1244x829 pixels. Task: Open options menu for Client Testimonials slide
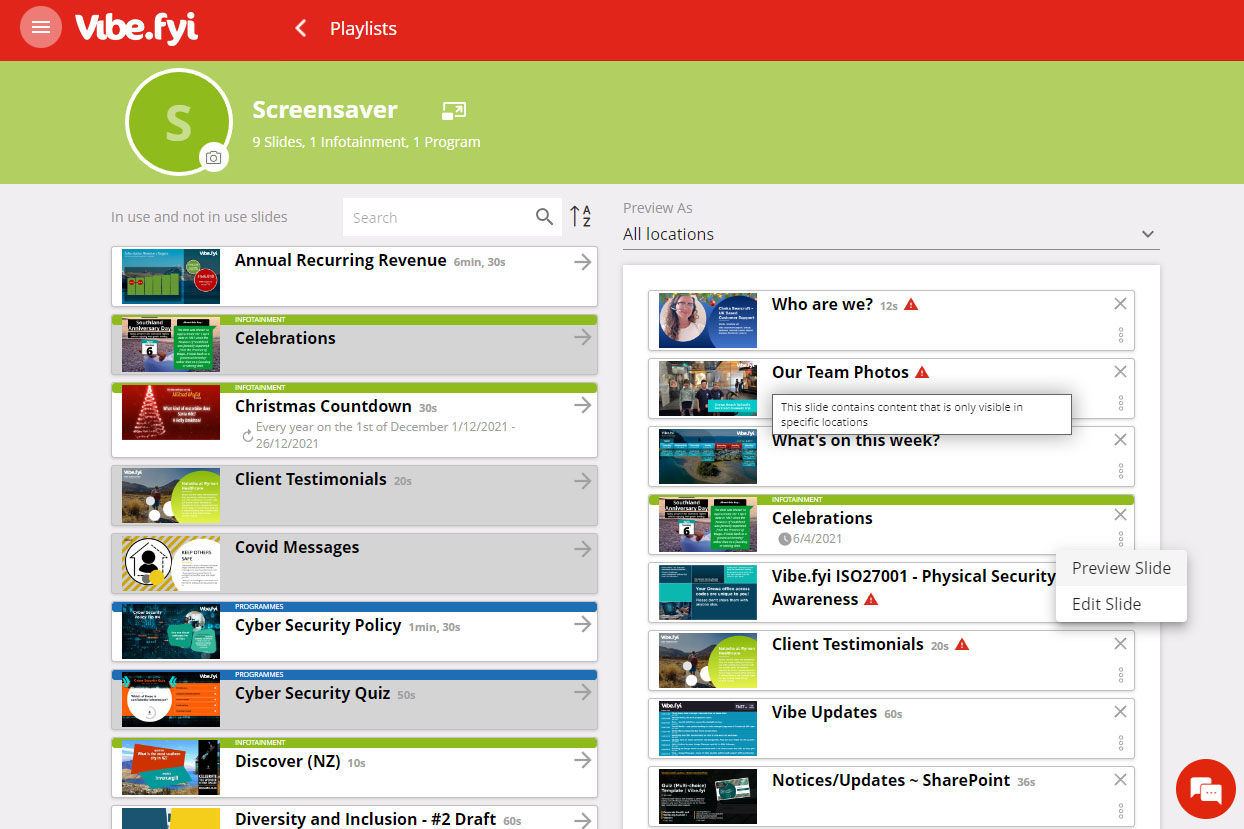coord(1121,675)
